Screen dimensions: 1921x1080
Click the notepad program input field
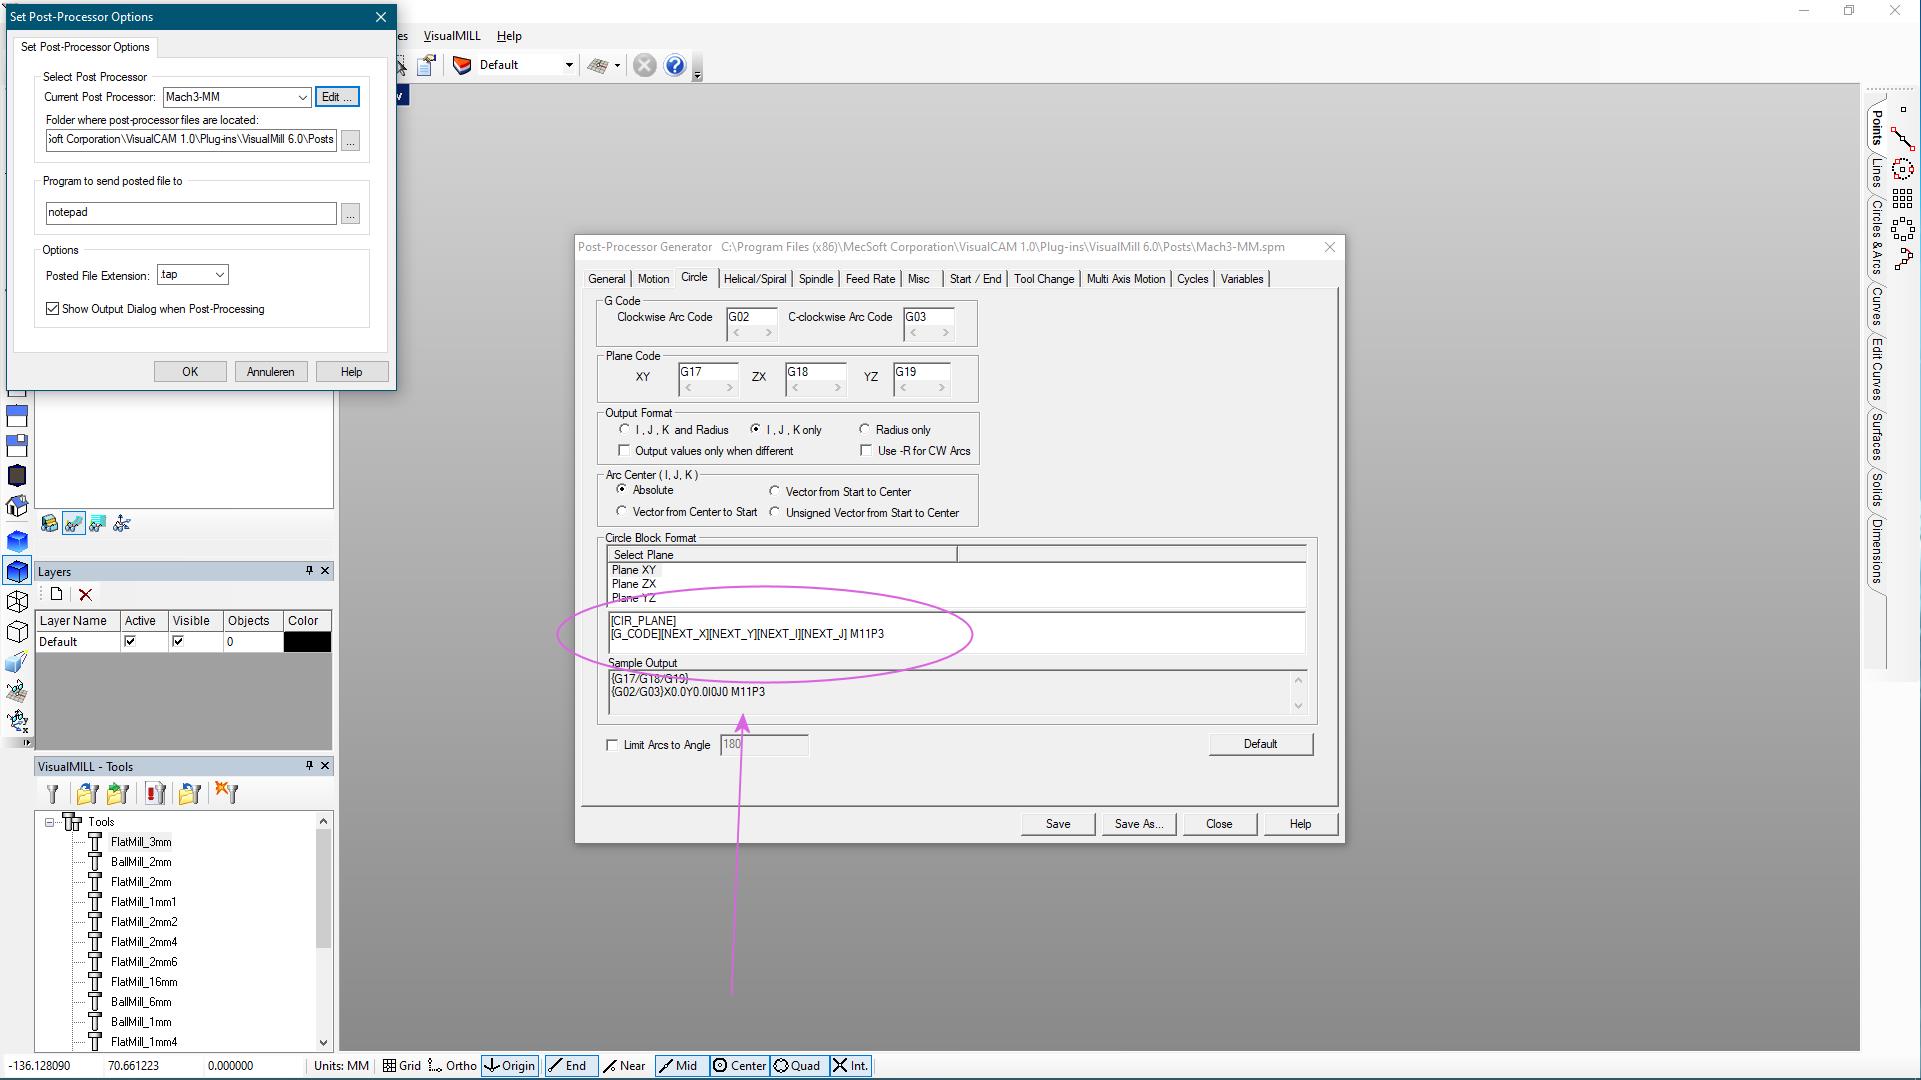tap(191, 213)
